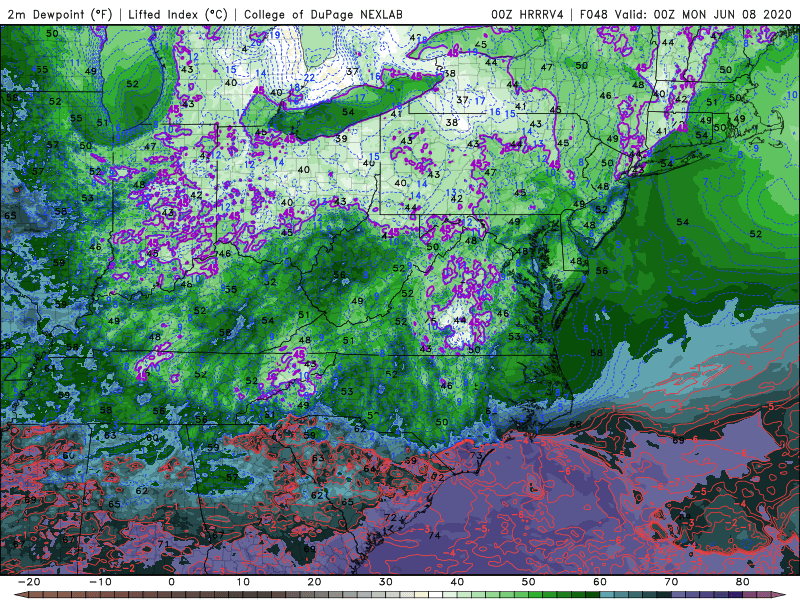This screenshot has width=800, height=600.
Task: Click the 80 label on the color scale
Action: (743, 582)
